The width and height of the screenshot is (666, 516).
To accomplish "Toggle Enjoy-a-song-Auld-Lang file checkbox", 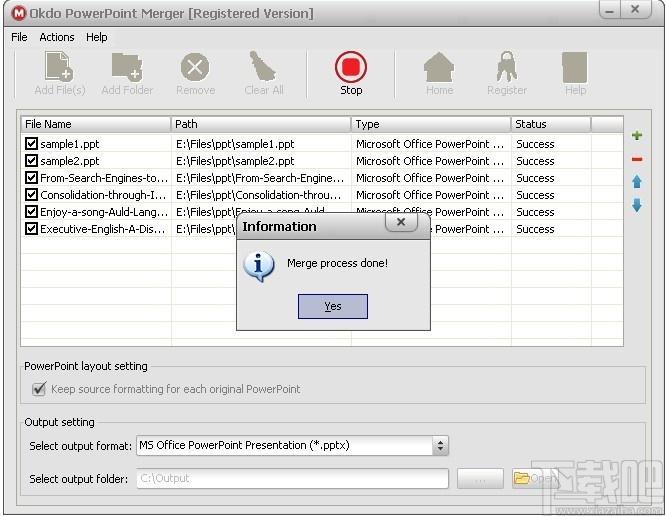I will tap(31, 211).
